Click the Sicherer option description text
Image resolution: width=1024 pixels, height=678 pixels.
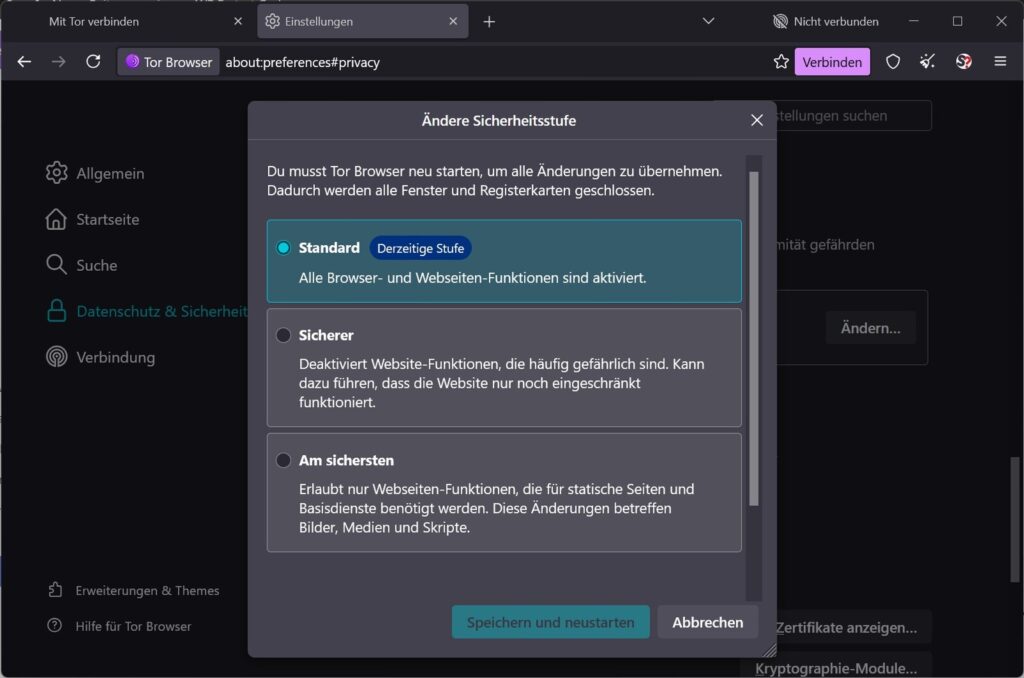(502, 383)
